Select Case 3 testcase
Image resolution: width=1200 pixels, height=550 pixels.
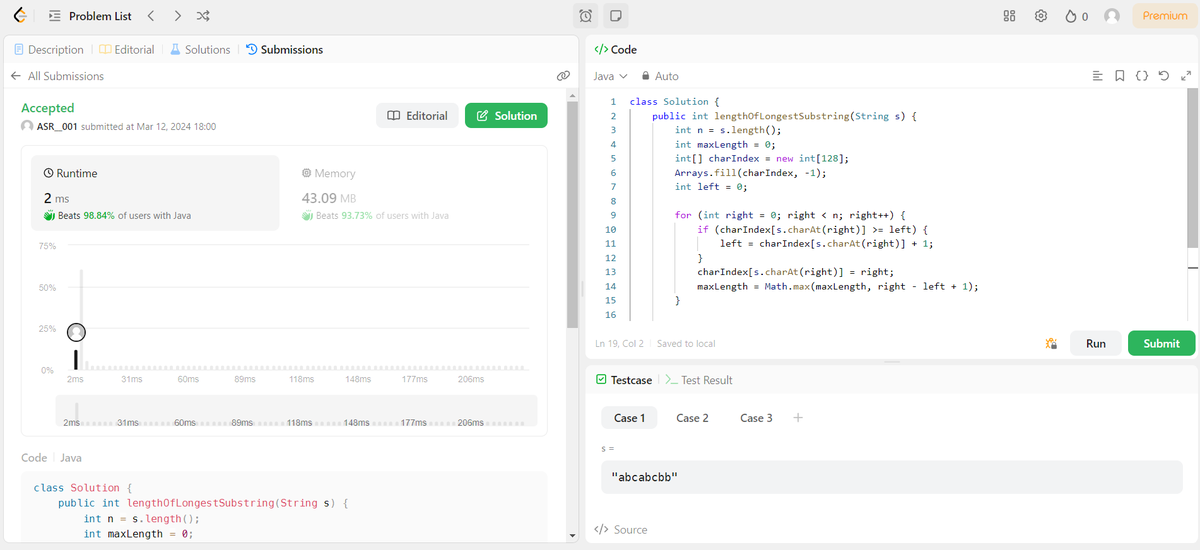(x=756, y=418)
